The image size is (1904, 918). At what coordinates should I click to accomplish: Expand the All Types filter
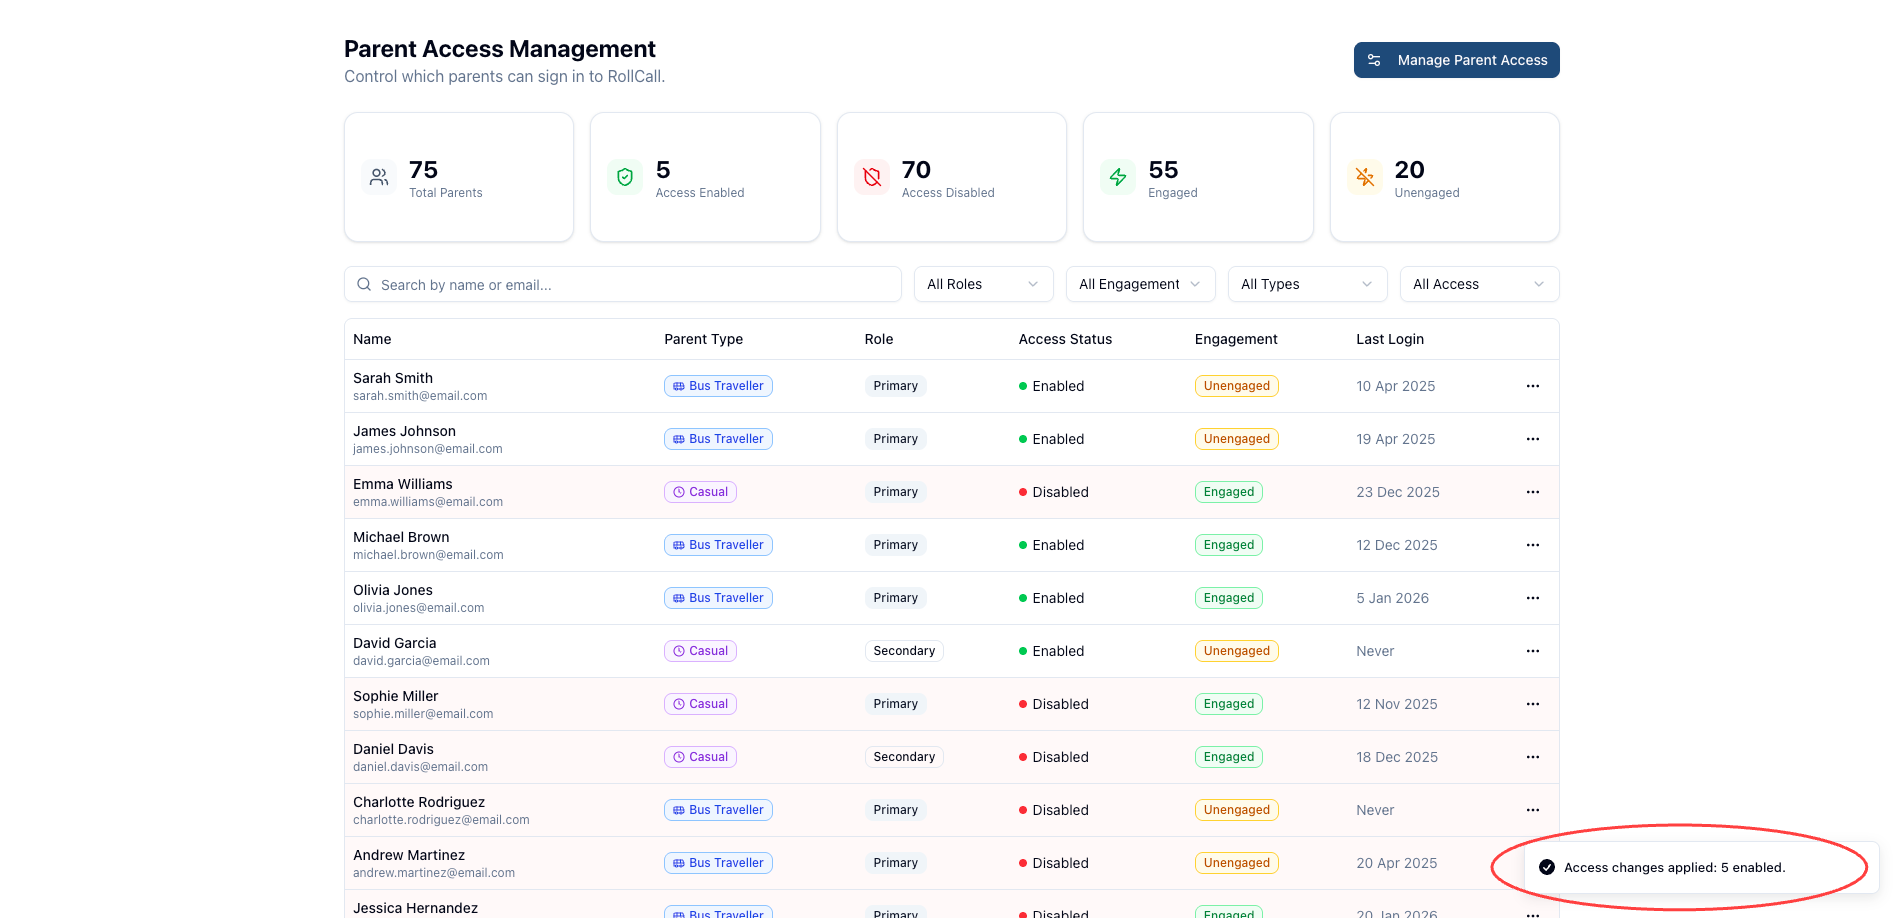[1307, 284]
